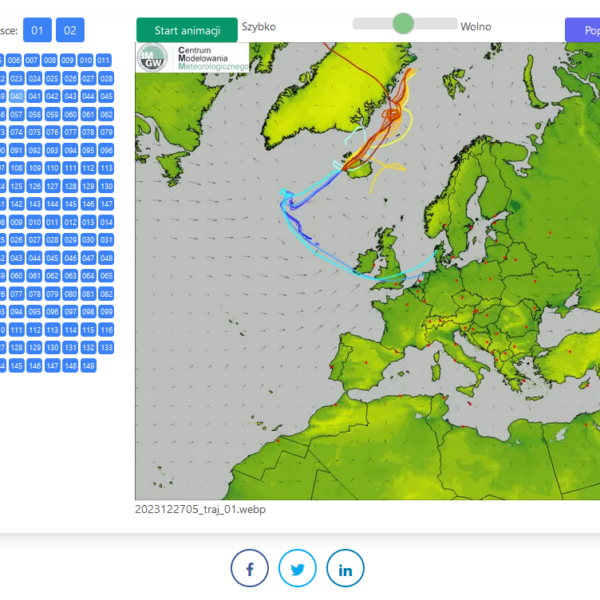600x600 pixels.
Task: Go to frame 031
Action: 106,240
